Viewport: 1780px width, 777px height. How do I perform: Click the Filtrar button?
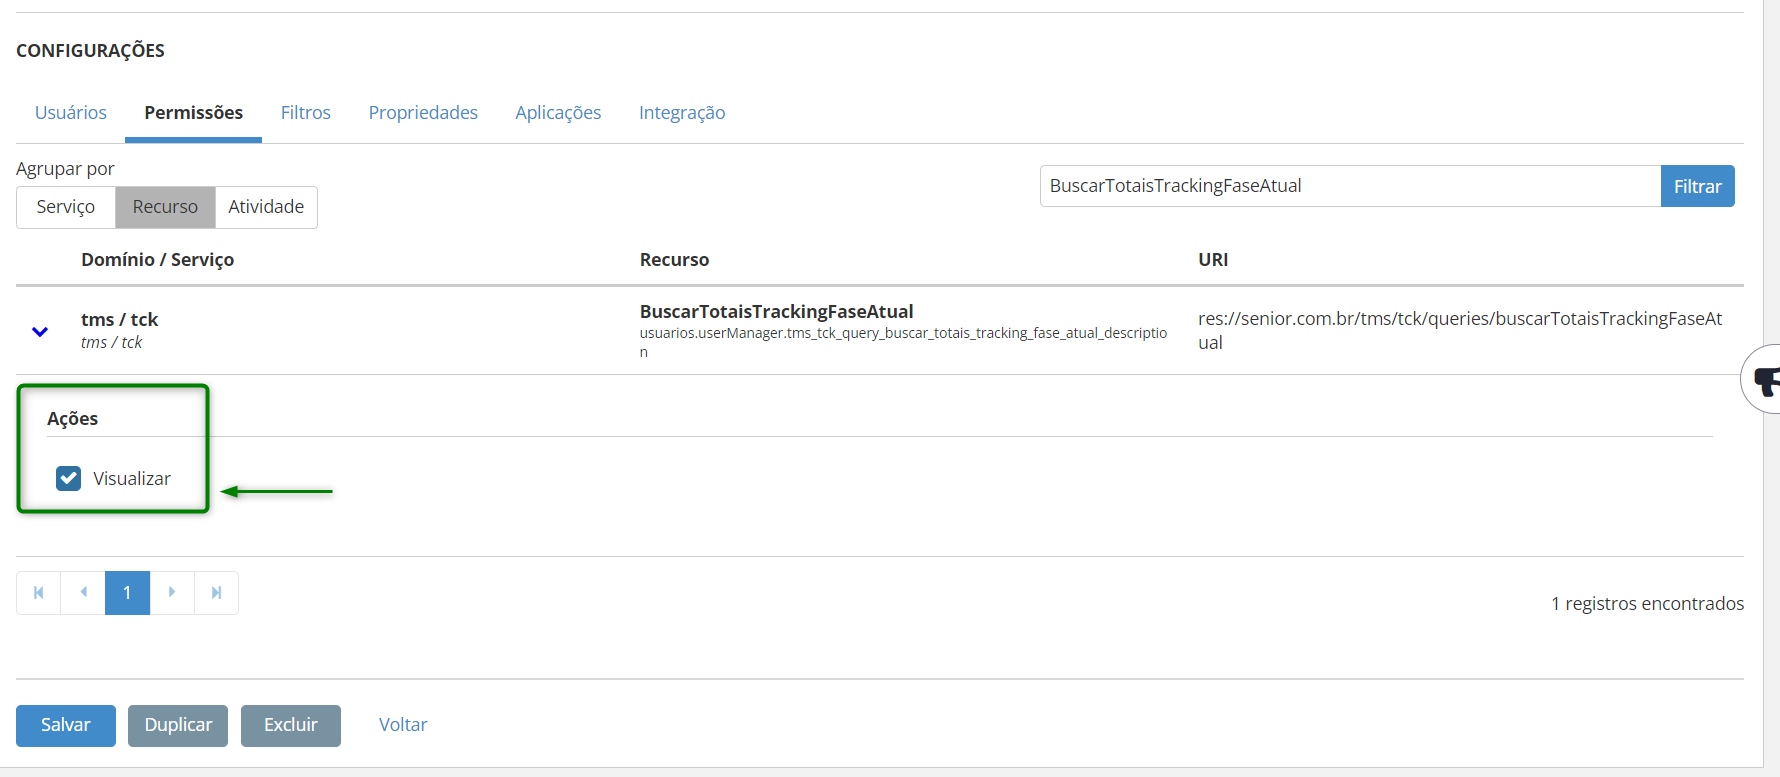[1697, 187]
